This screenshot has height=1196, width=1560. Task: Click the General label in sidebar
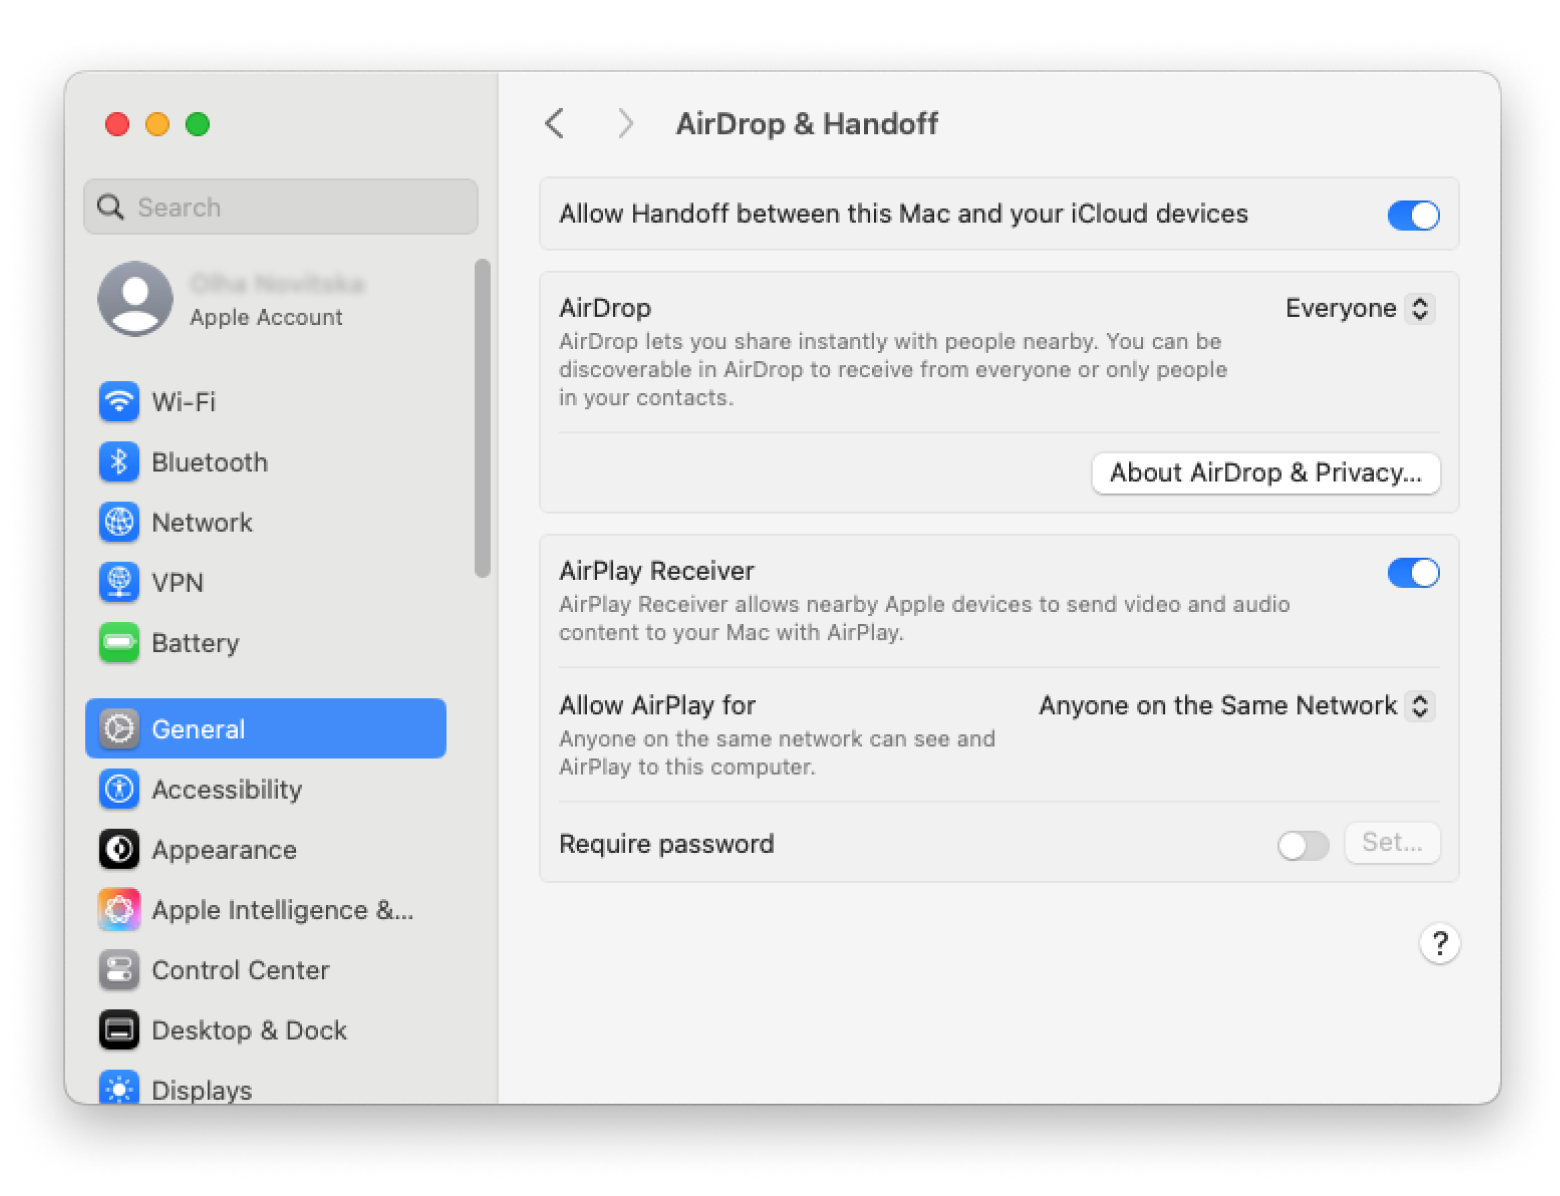[198, 729]
